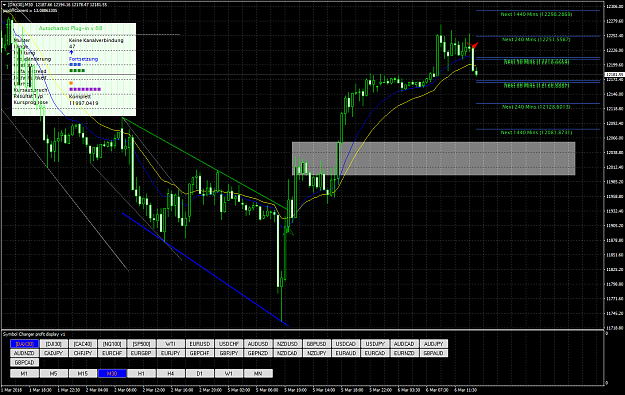Click the price forecast value 11997.0419

tap(84, 103)
